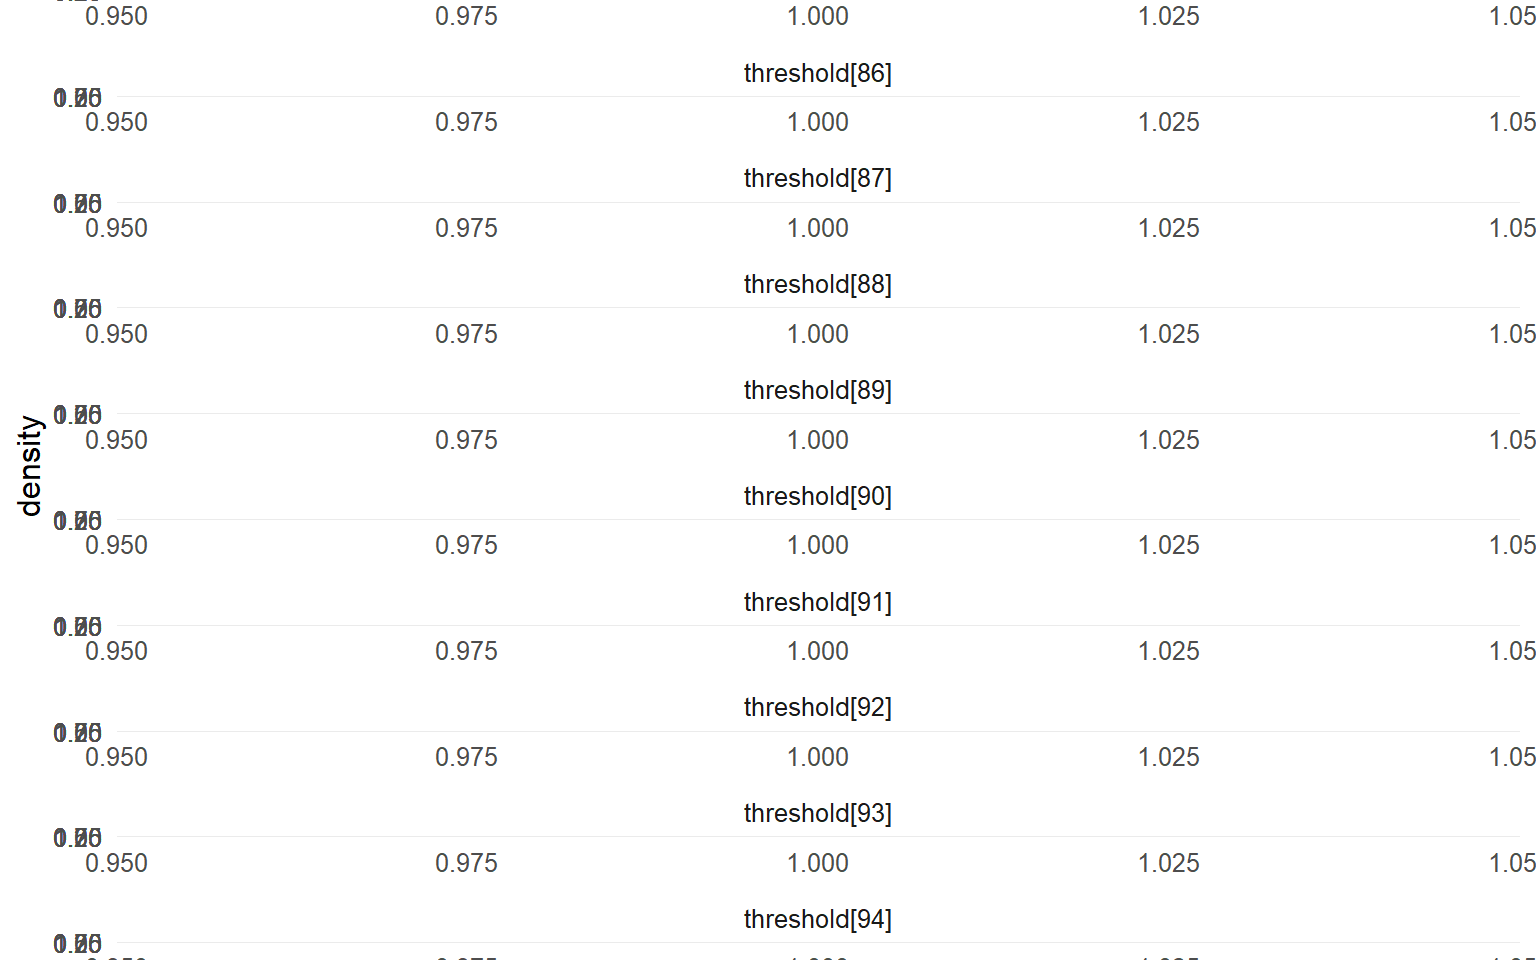Viewport: 1536px width, 960px height.
Task: Click the threshold[91] facet title
Action: click(x=817, y=602)
